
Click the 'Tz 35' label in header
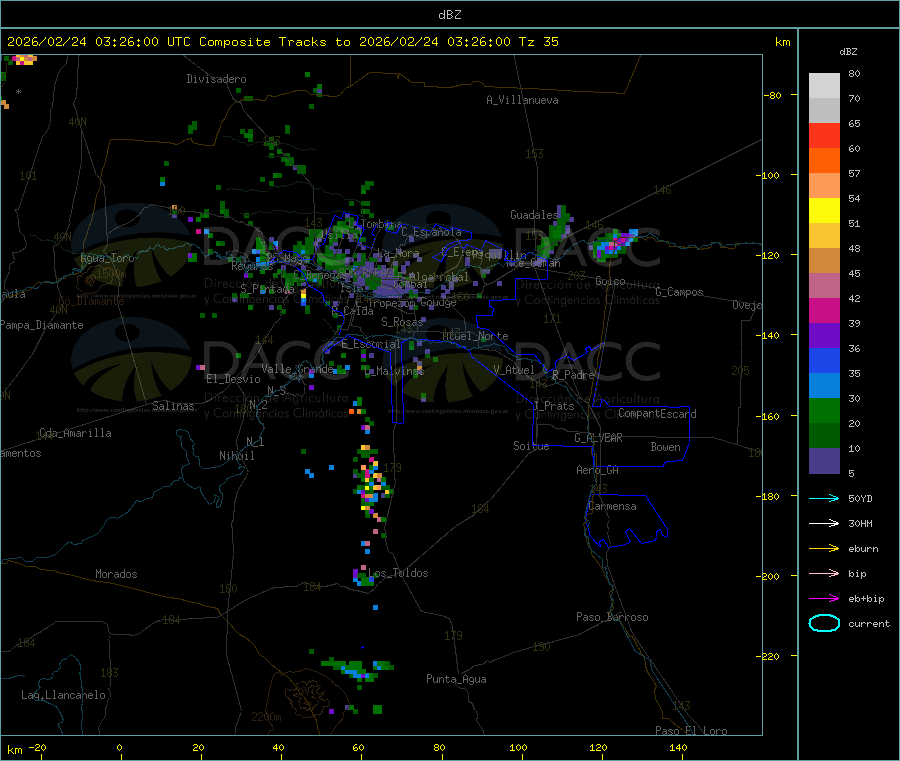coord(538,42)
